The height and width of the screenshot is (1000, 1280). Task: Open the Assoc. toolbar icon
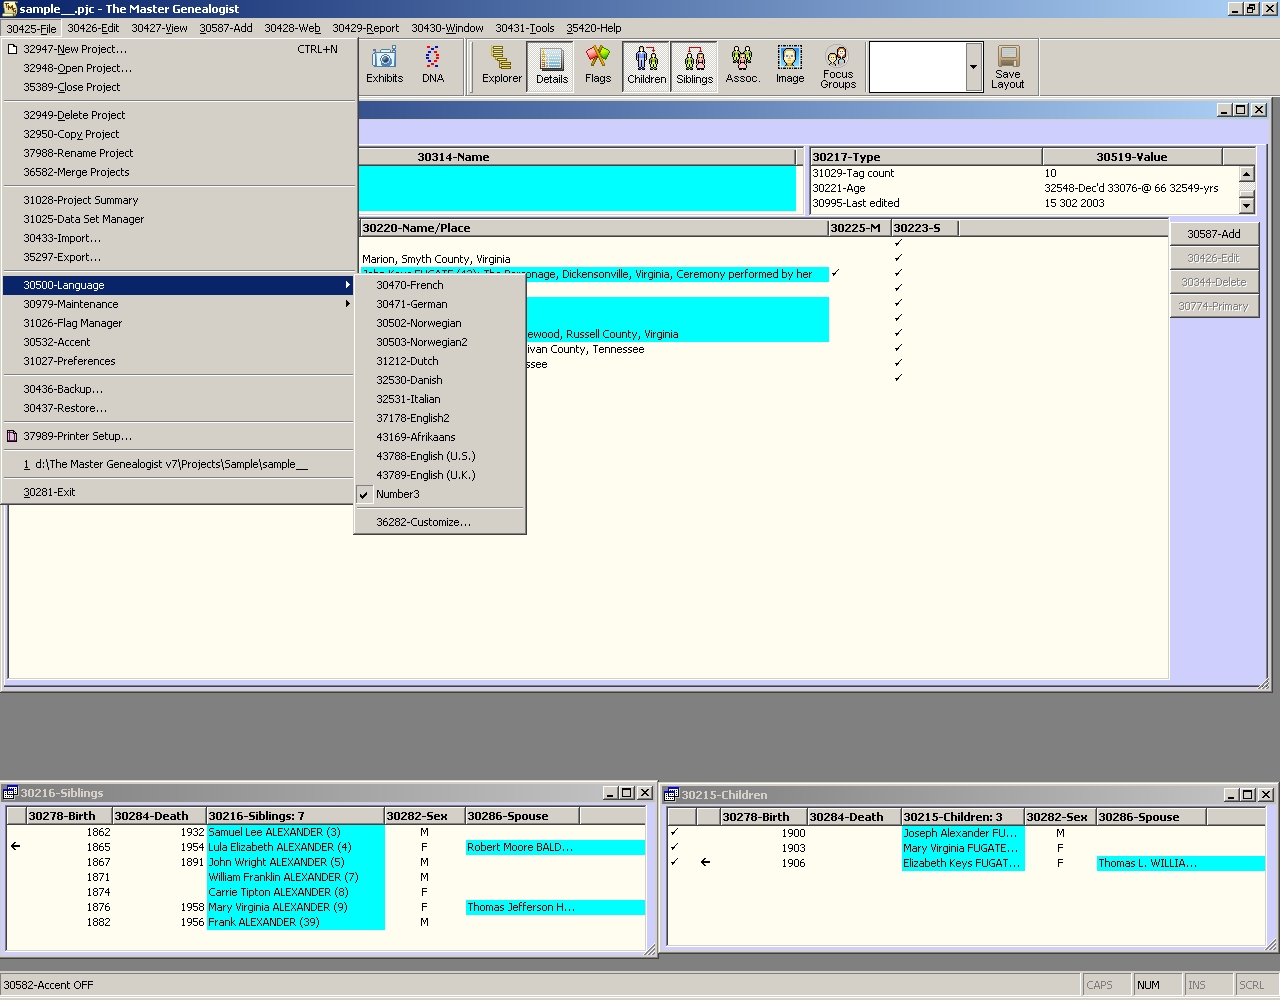click(742, 66)
